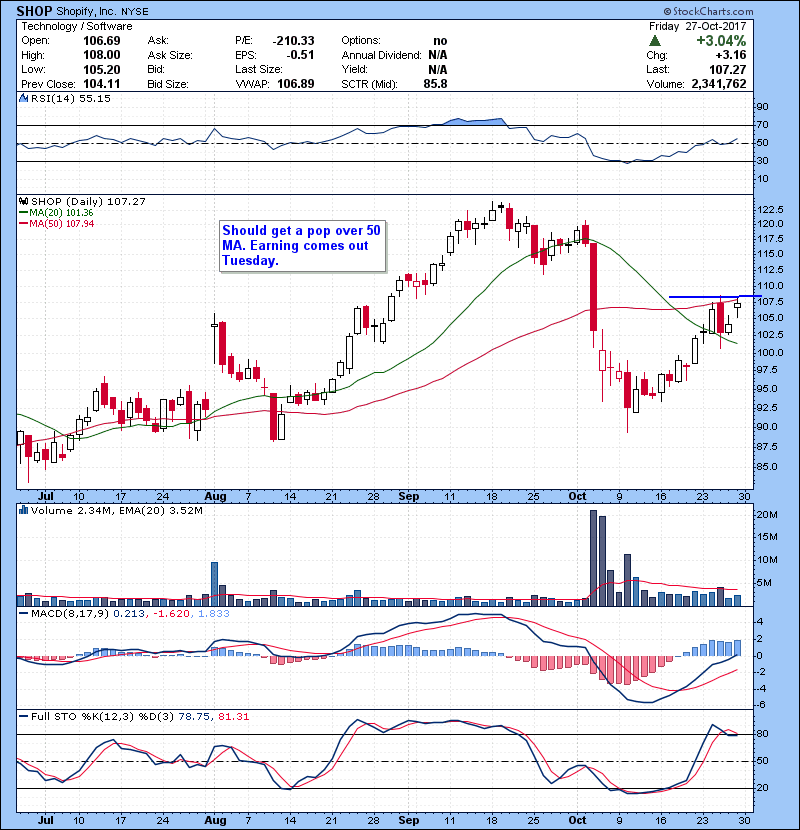The width and height of the screenshot is (800, 830).
Task: Click the SHOP candlestick chart icon
Action: pos(23,201)
